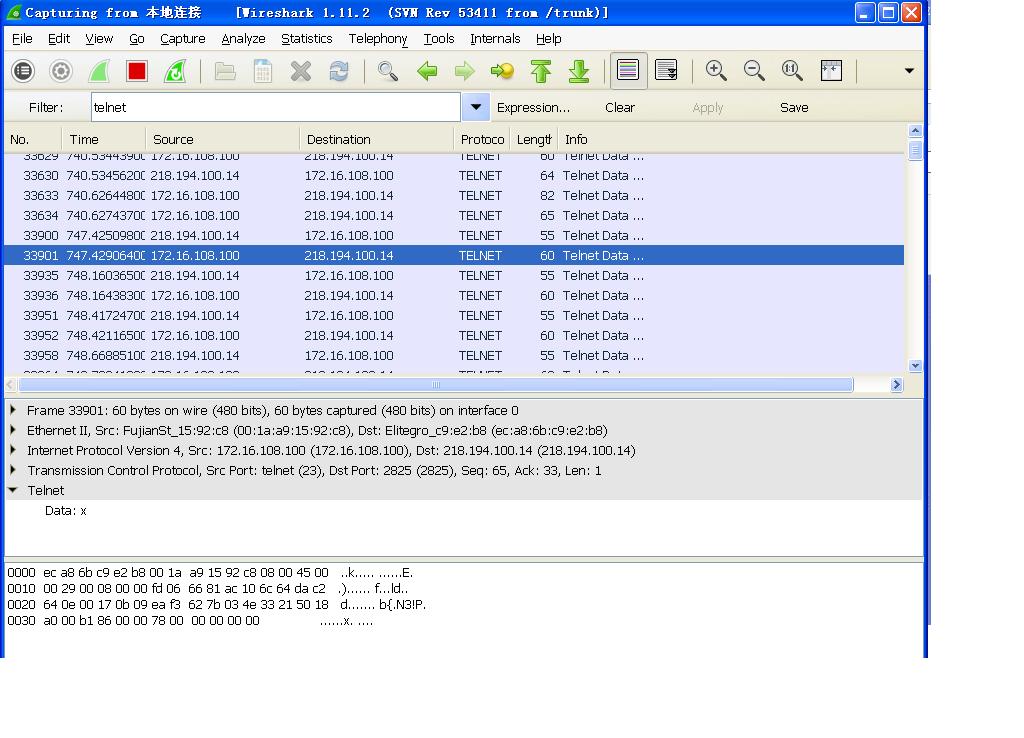Expand Internet Protocol Version 4 row

[13, 450]
